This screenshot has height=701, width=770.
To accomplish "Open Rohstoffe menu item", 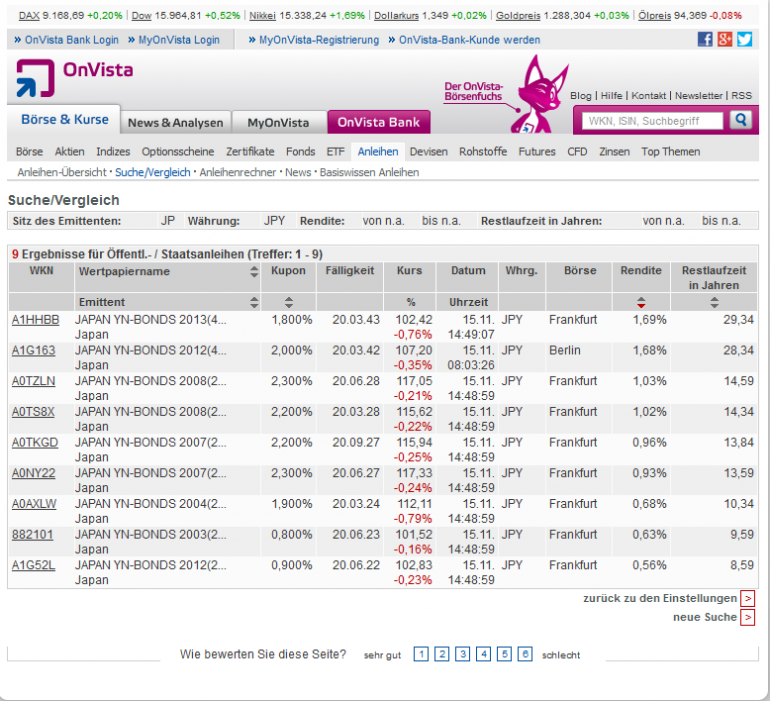I will (483, 152).
